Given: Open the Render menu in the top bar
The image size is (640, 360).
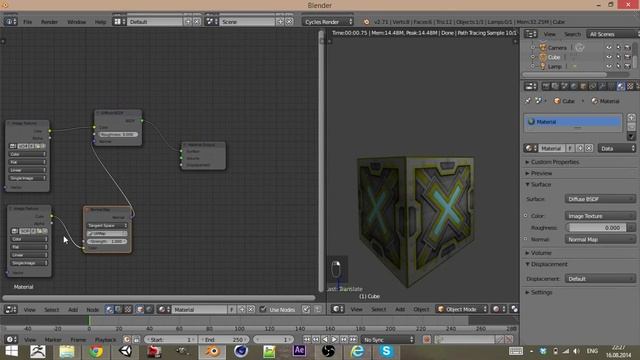Looking at the screenshot, I should (x=49, y=22).
